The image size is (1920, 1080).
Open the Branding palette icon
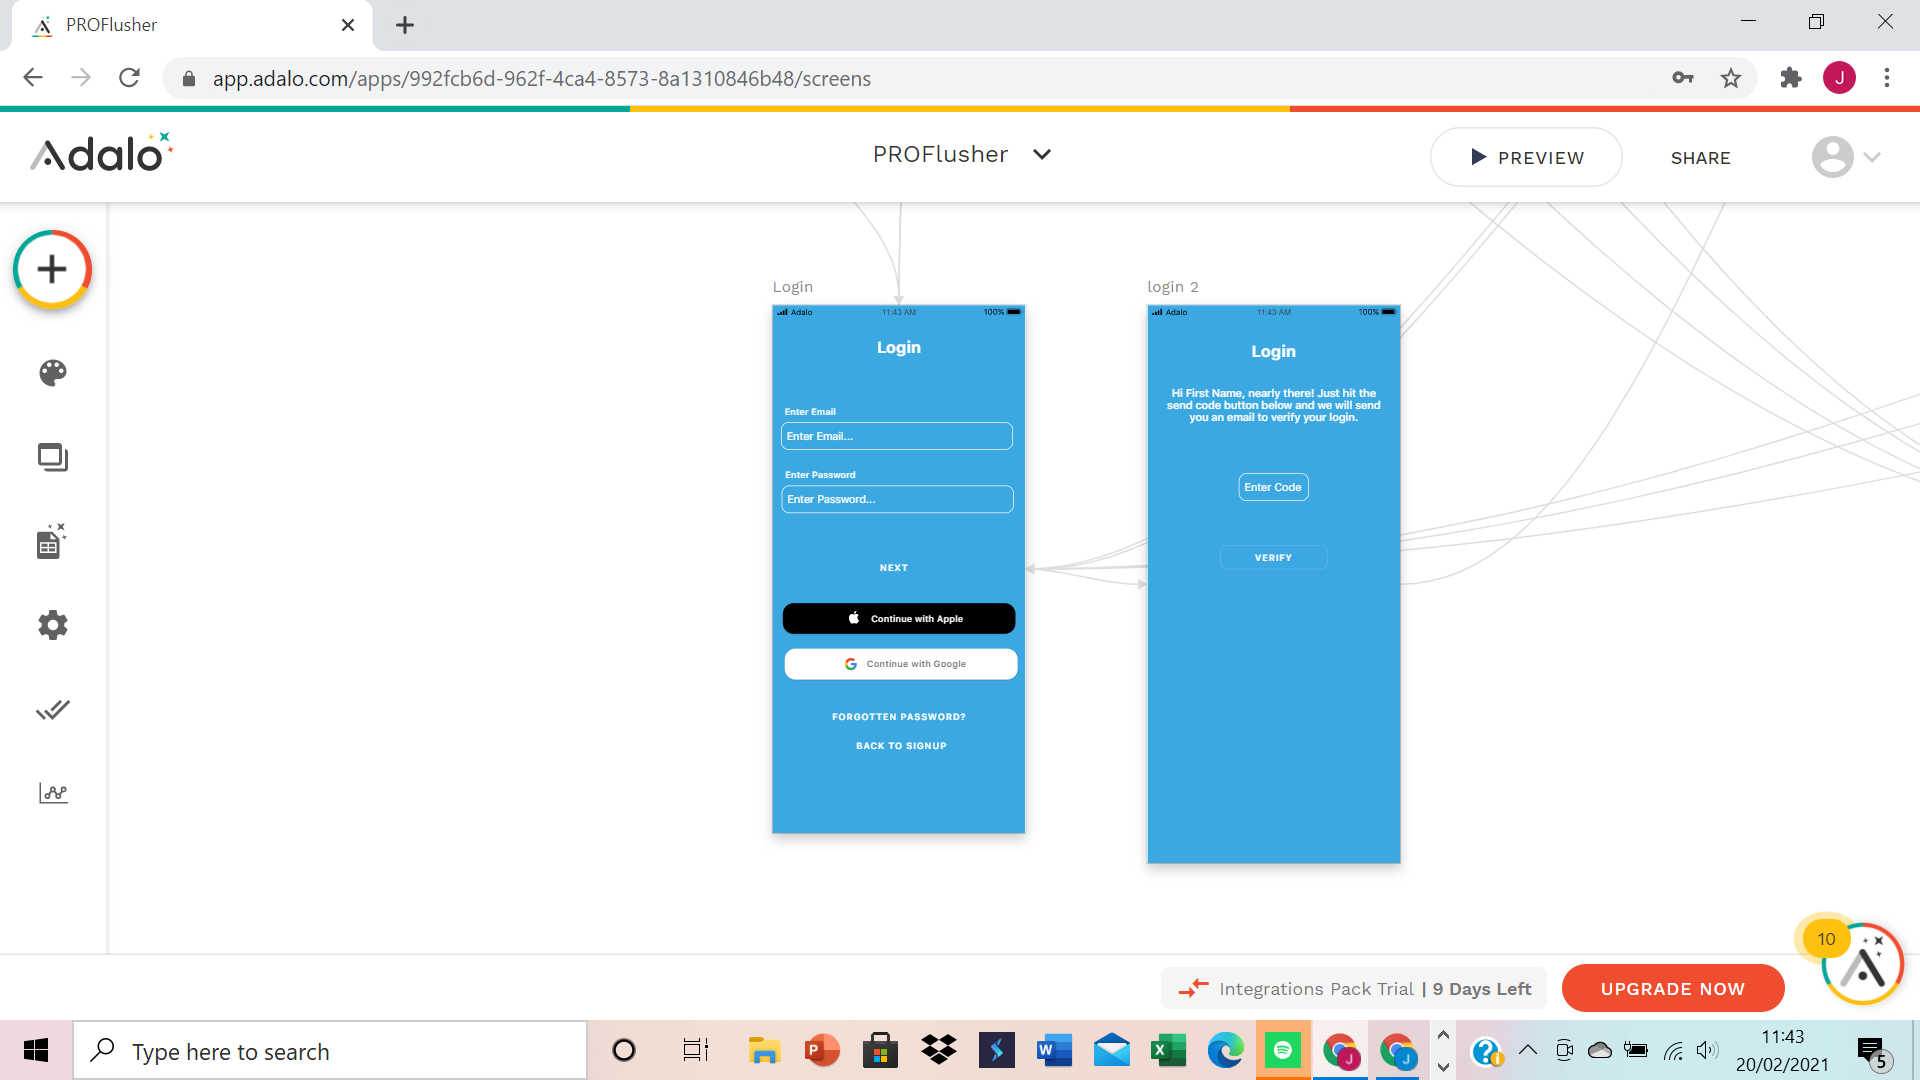click(x=52, y=373)
